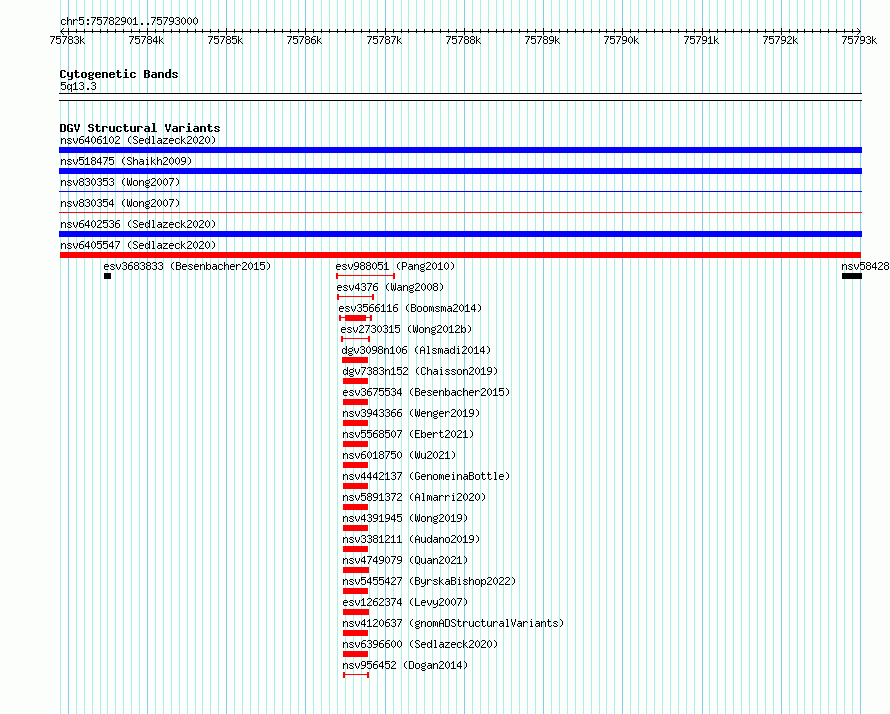Select the nsv518475 (Shaikh2009) variant label
Screen dimensions: 890x714
click(x=126, y=161)
